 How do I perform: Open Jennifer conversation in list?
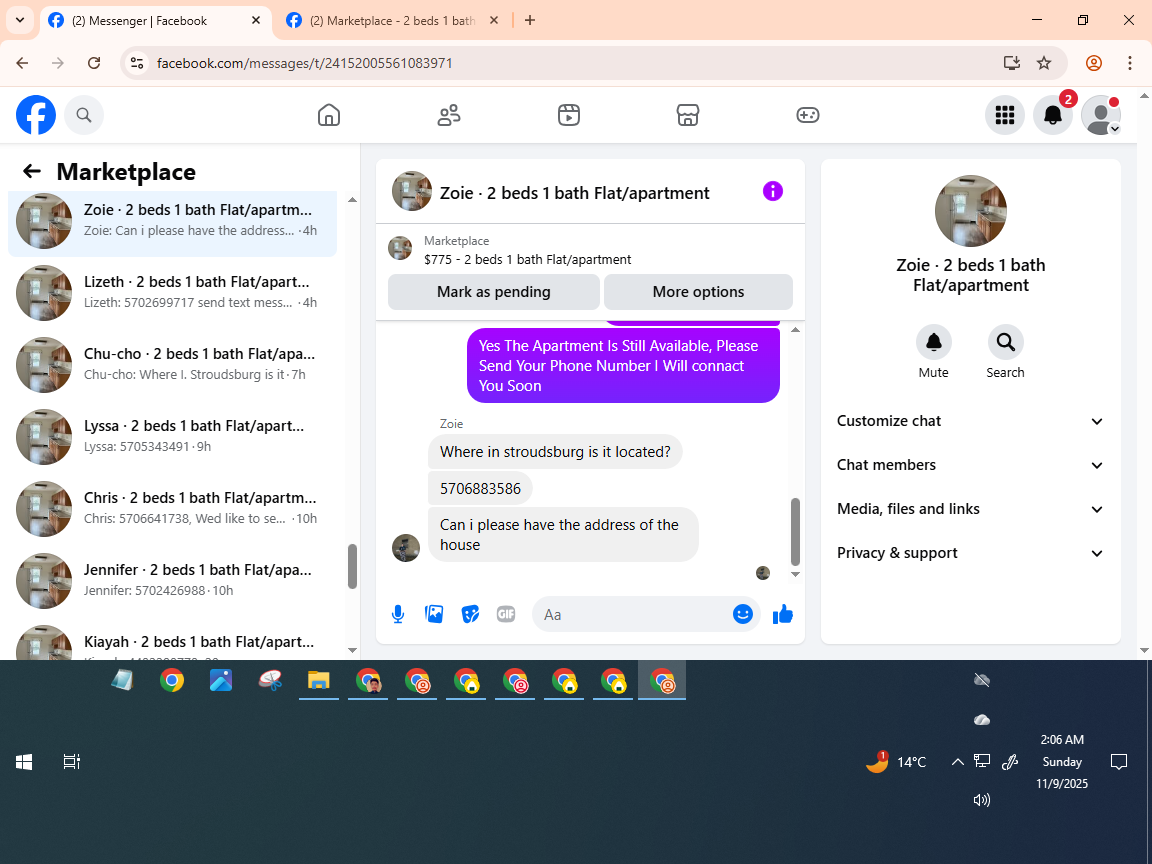click(173, 580)
